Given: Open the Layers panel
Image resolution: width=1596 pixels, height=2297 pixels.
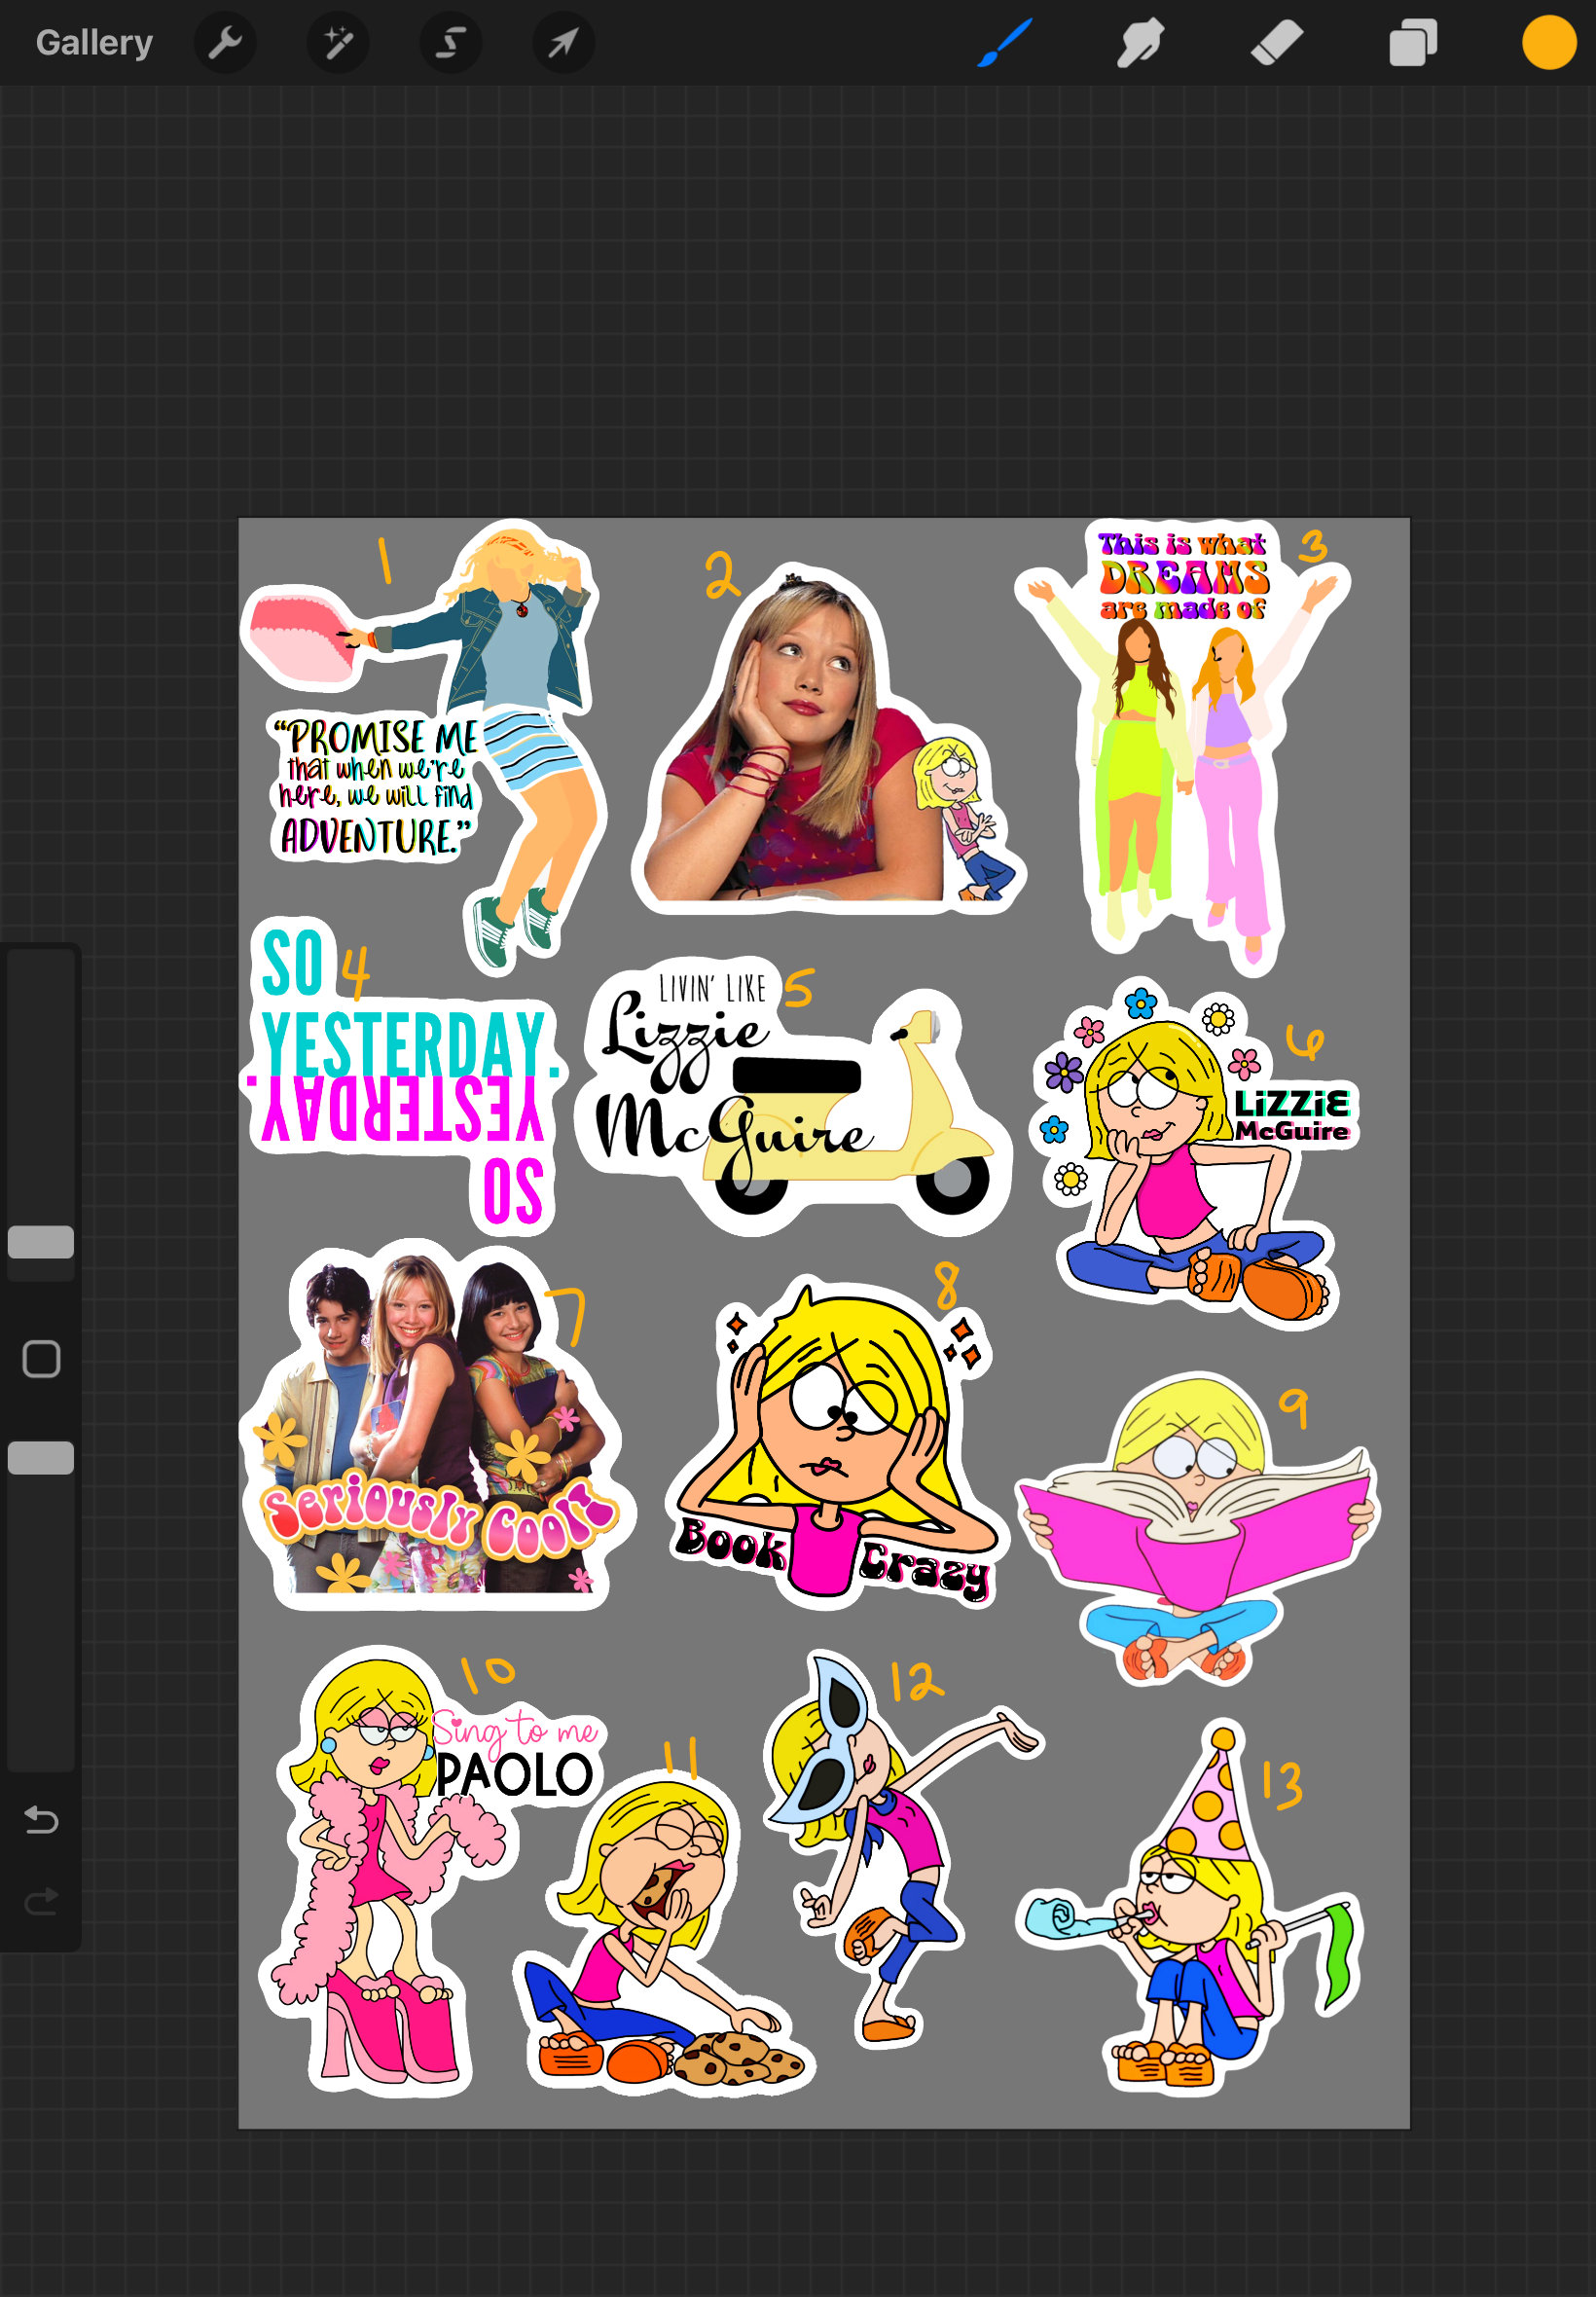Looking at the screenshot, I should 1413,42.
